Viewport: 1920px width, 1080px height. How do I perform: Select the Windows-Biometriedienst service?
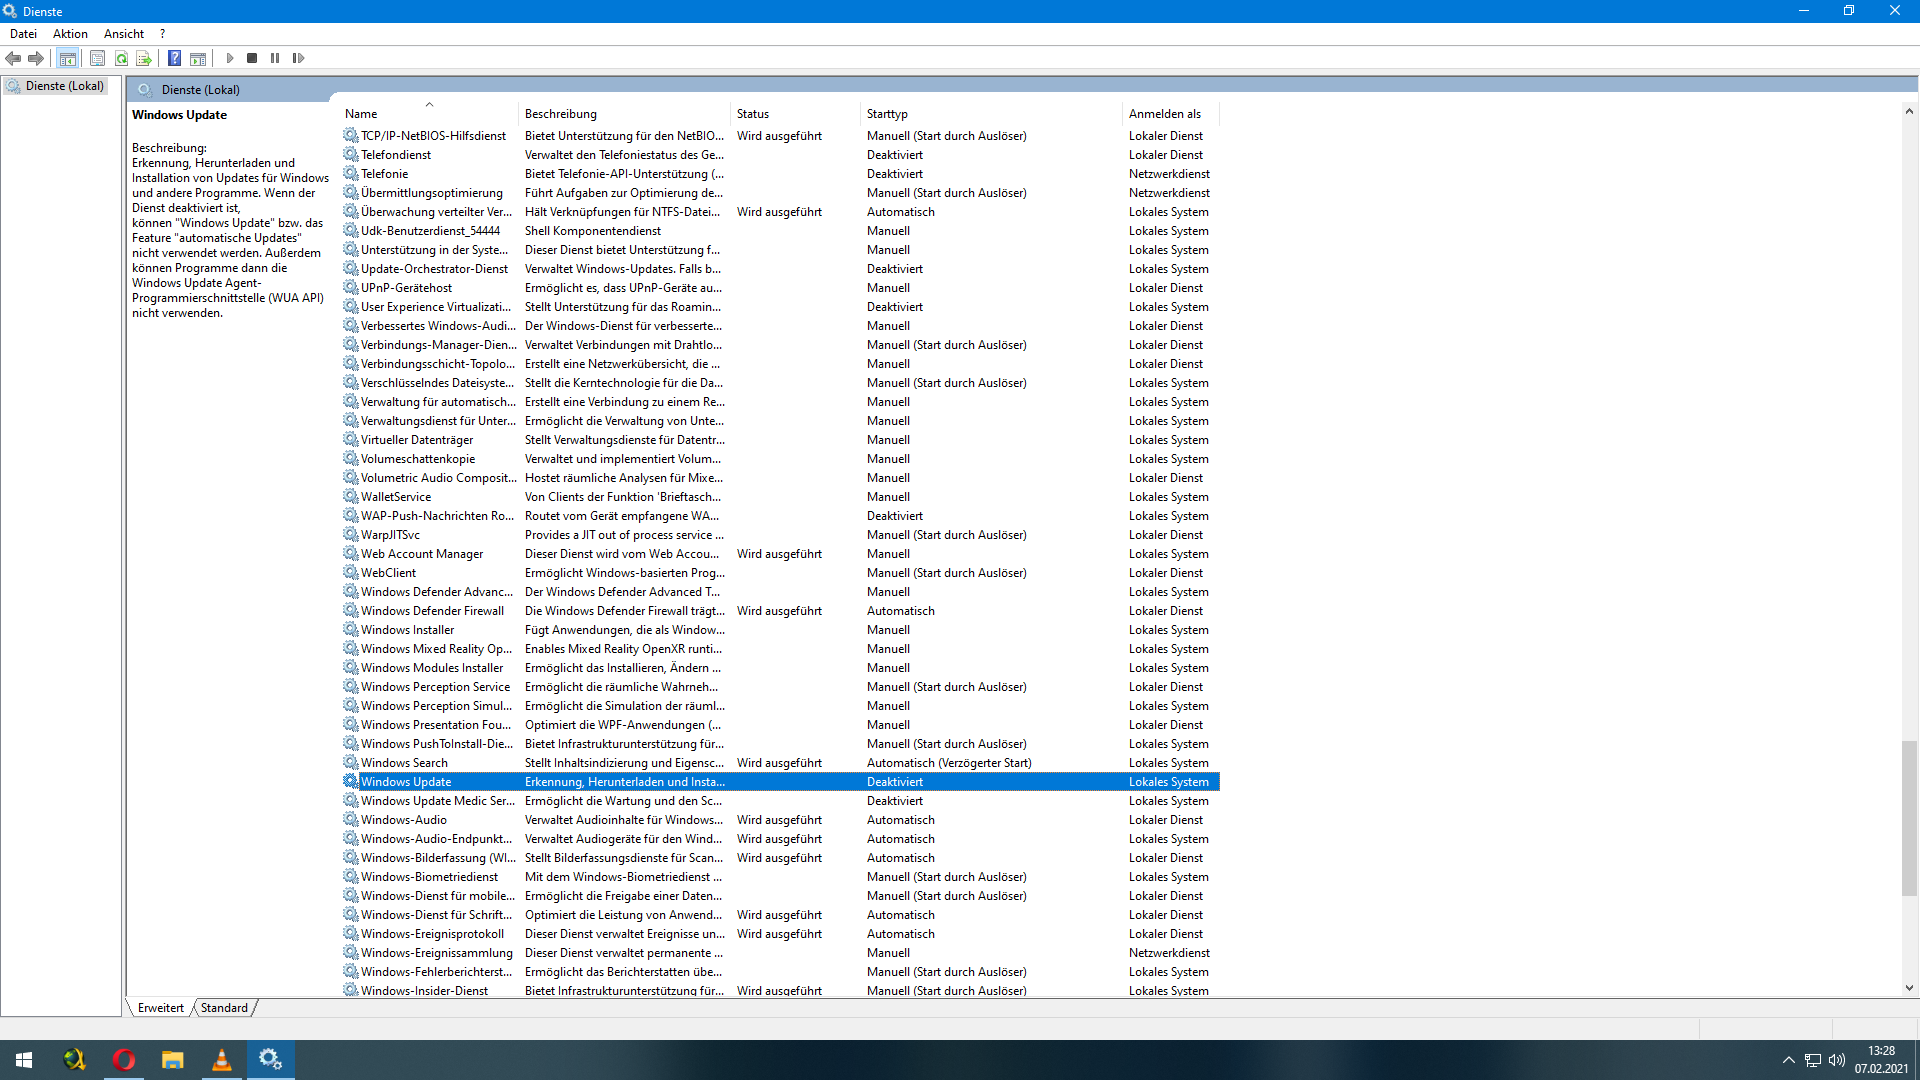click(x=780, y=877)
